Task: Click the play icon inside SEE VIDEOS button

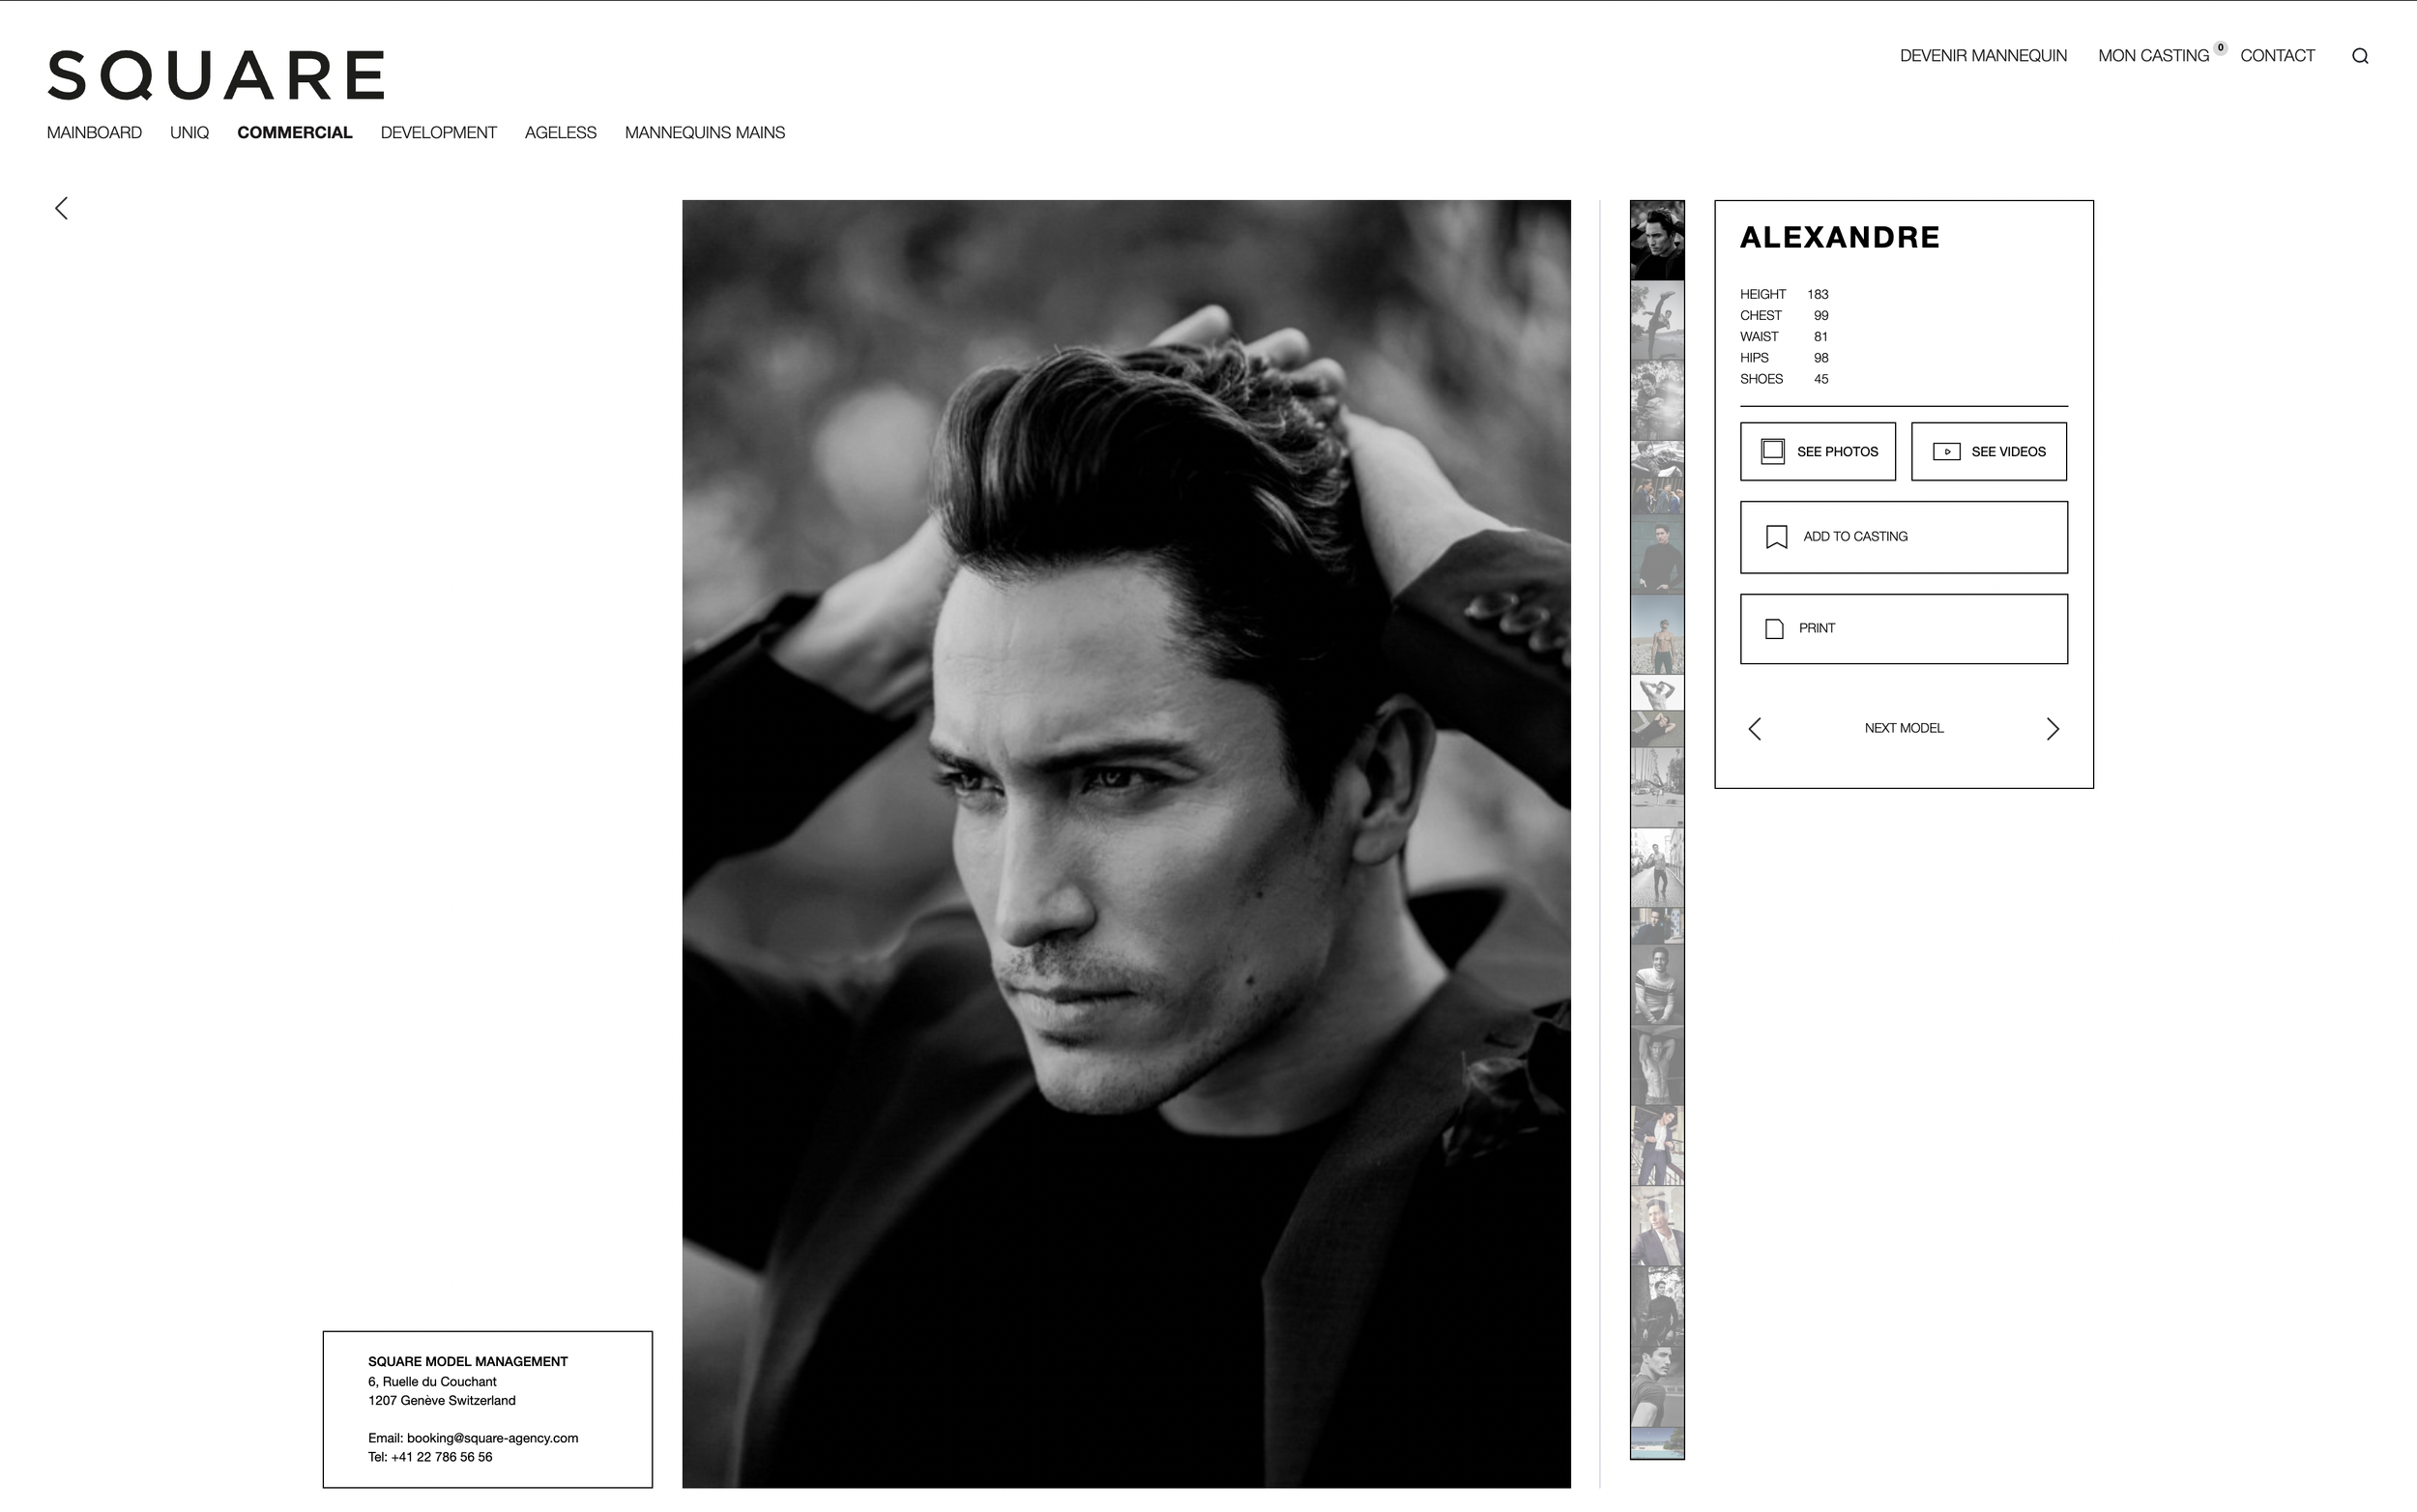Action: click(x=1946, y=451)
